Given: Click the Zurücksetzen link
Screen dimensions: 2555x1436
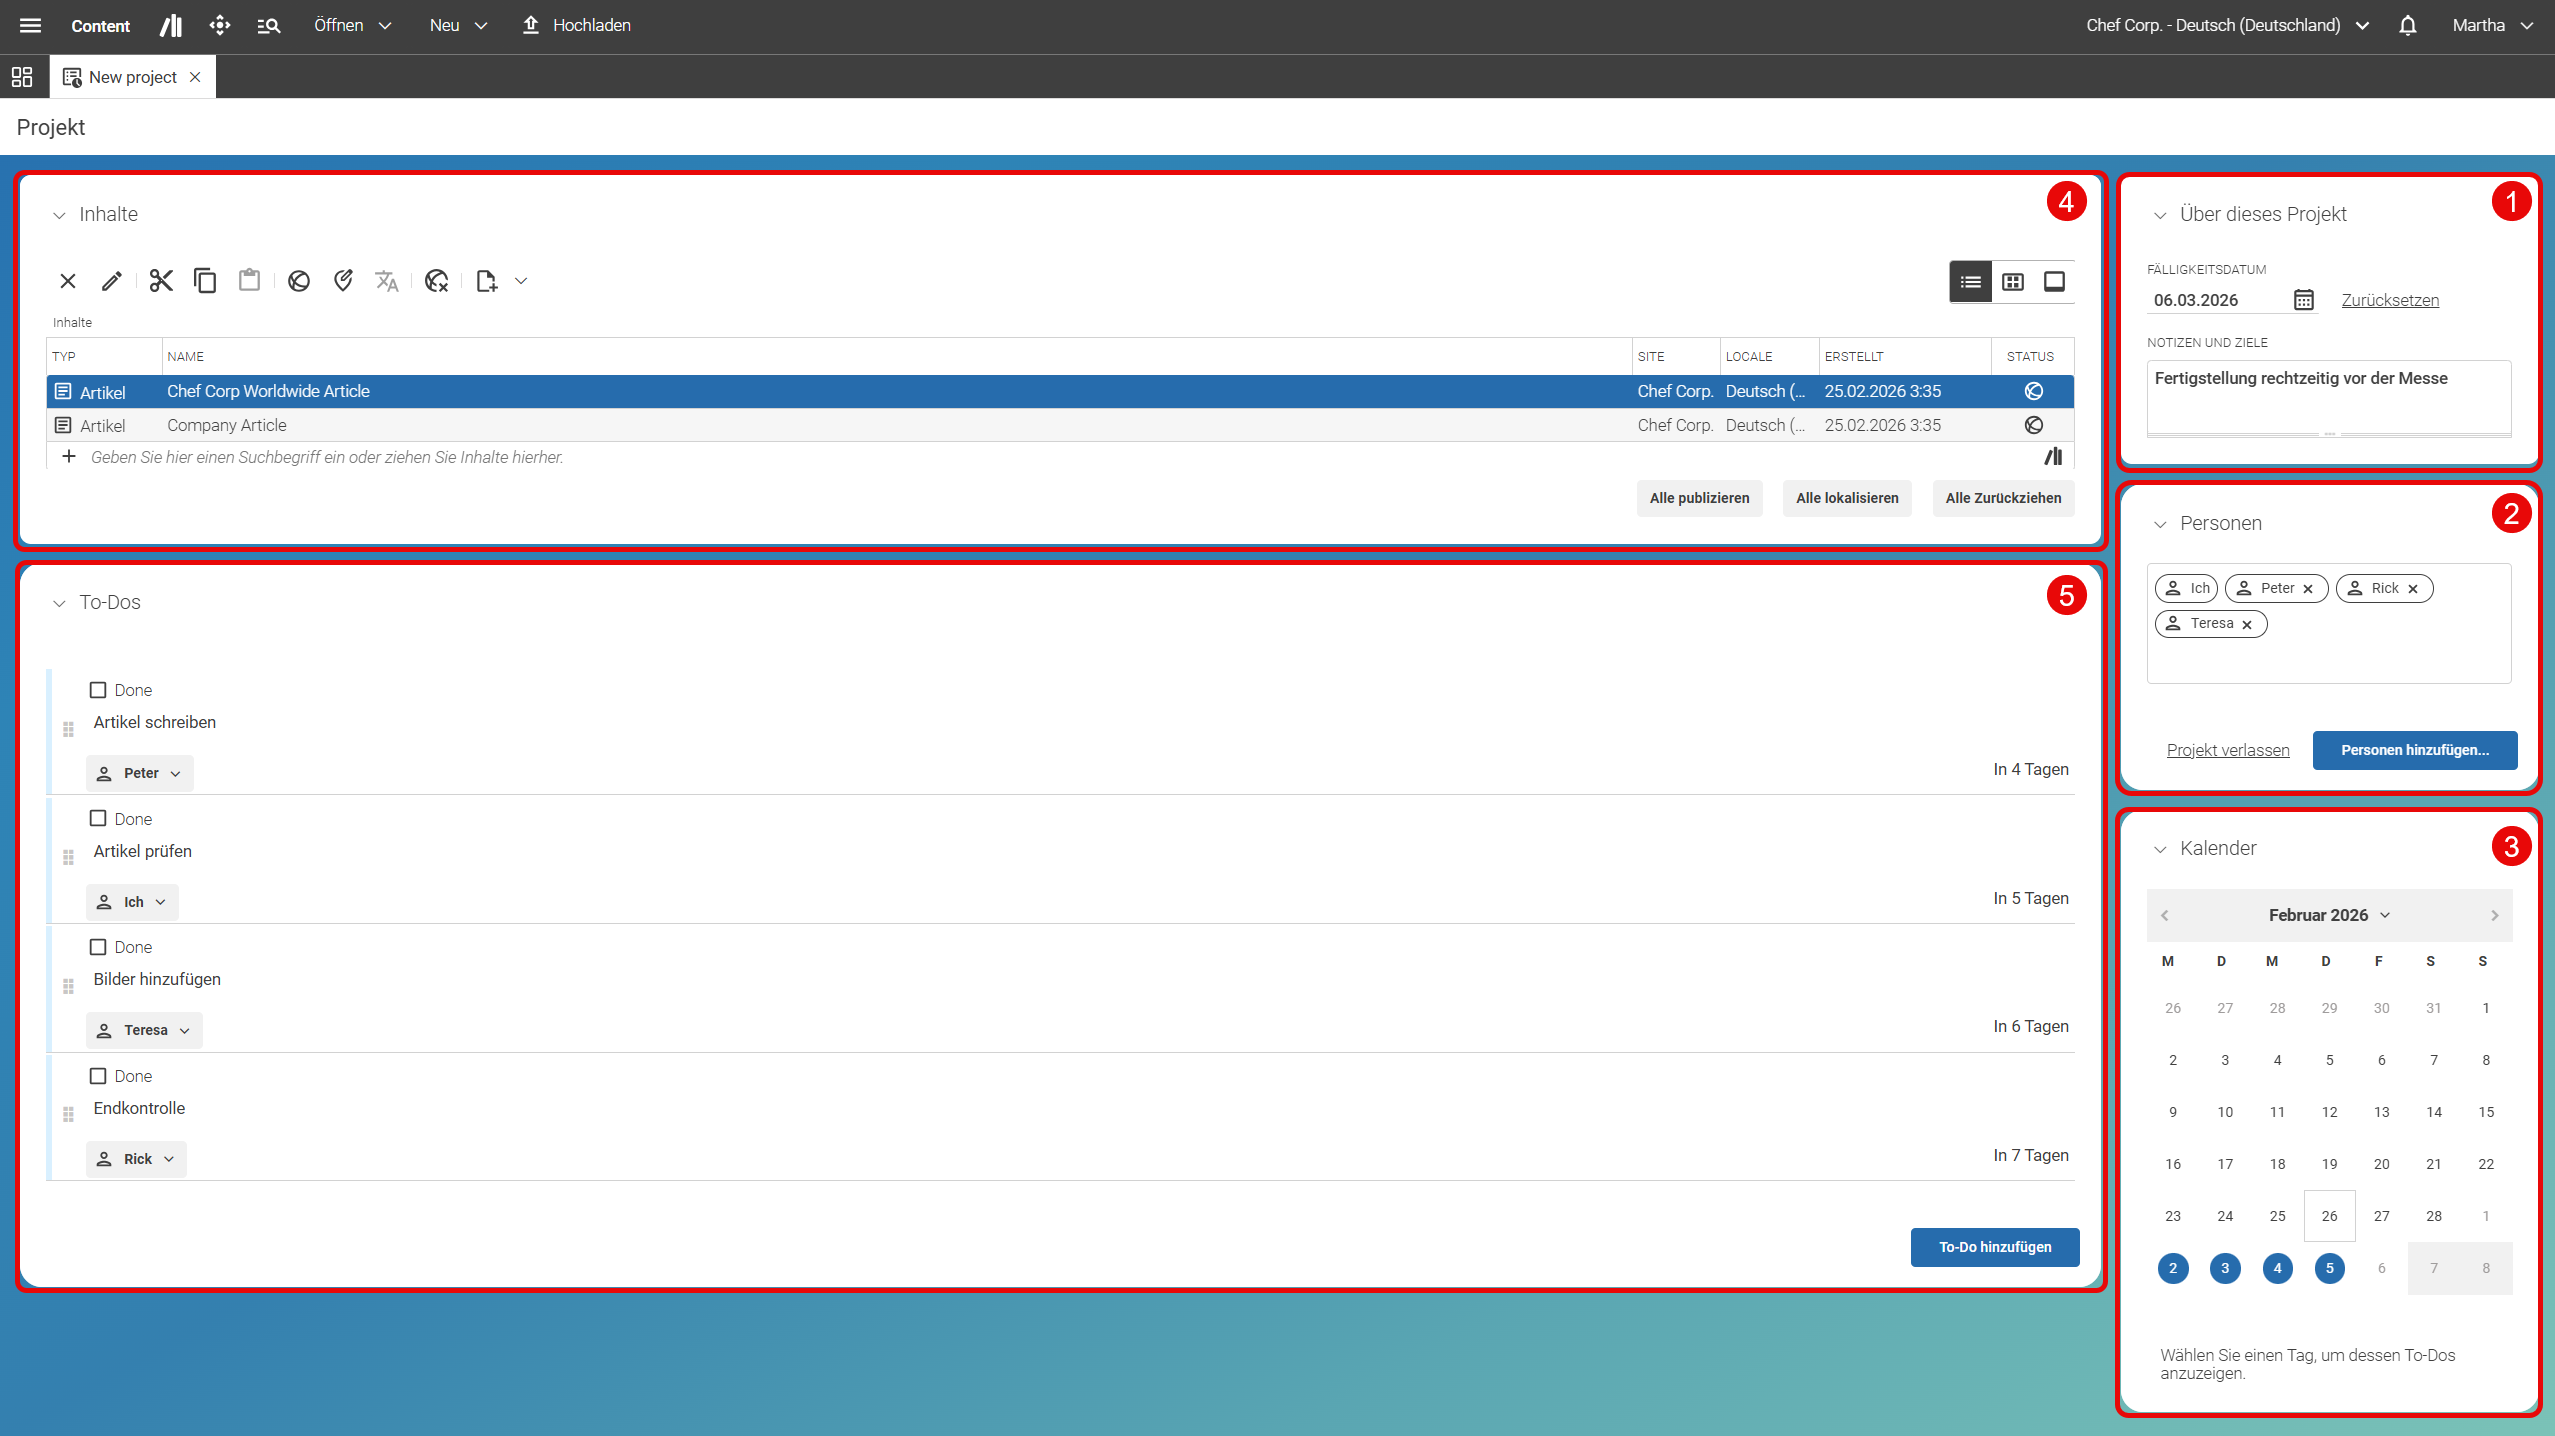Looking at the screenshot, I should point(2390,300).
